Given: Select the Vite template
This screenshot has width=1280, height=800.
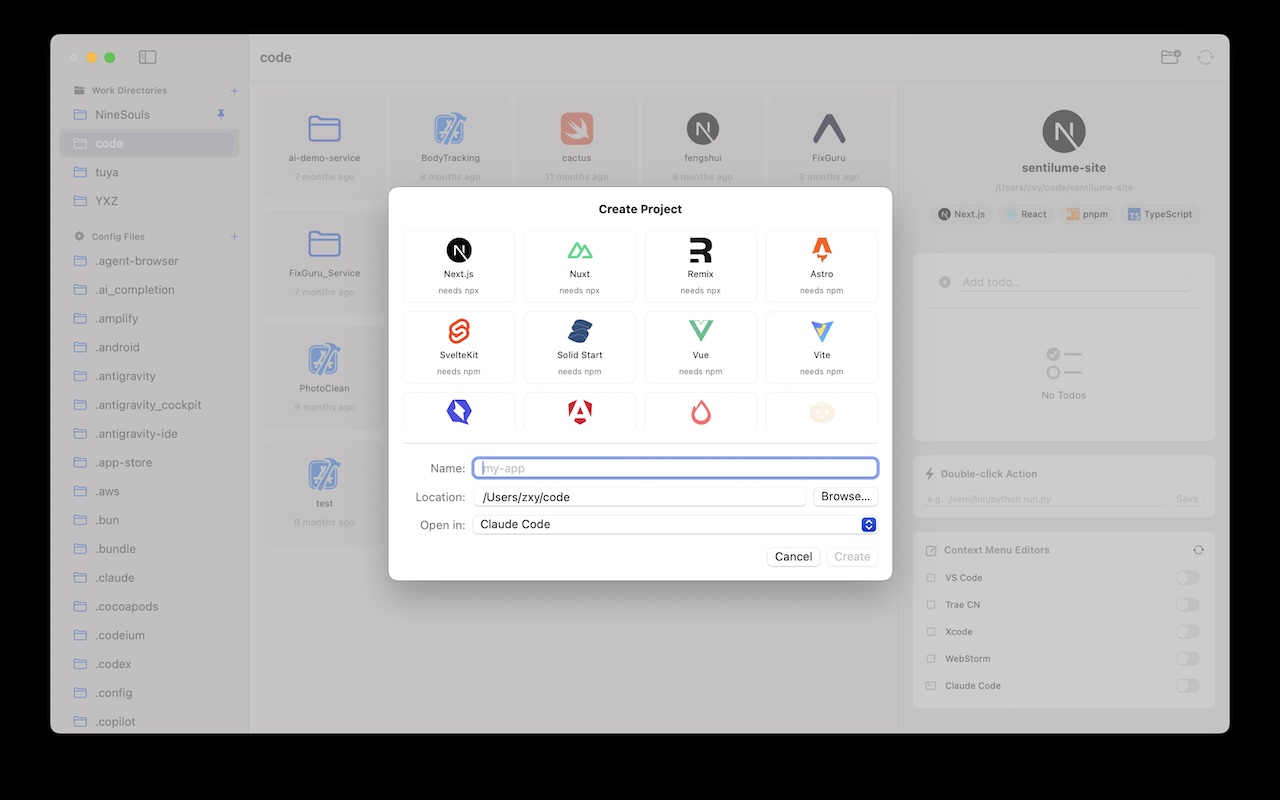Looking at the screenshot, I should (x=822, y=347).
